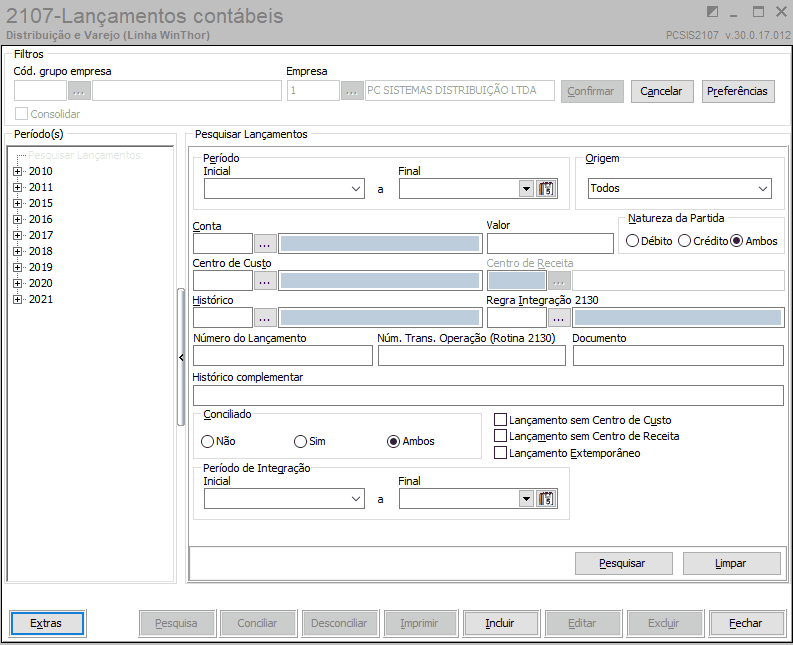Expand the 2016 tree node

[x=18, y=220]
